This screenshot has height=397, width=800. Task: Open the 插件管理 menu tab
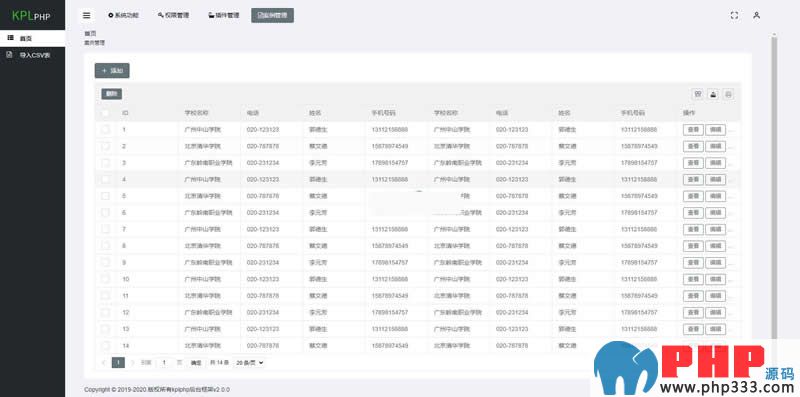coord(223,15)
